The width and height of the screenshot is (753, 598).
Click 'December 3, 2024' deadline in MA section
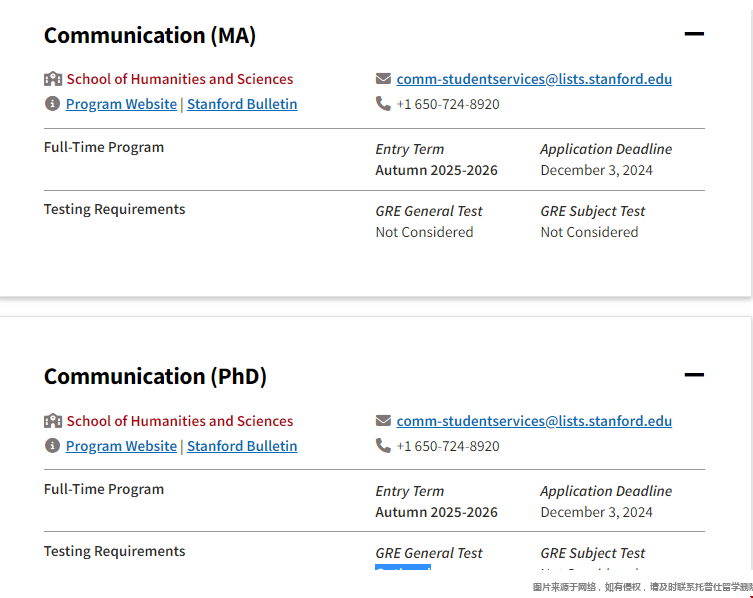596,170
